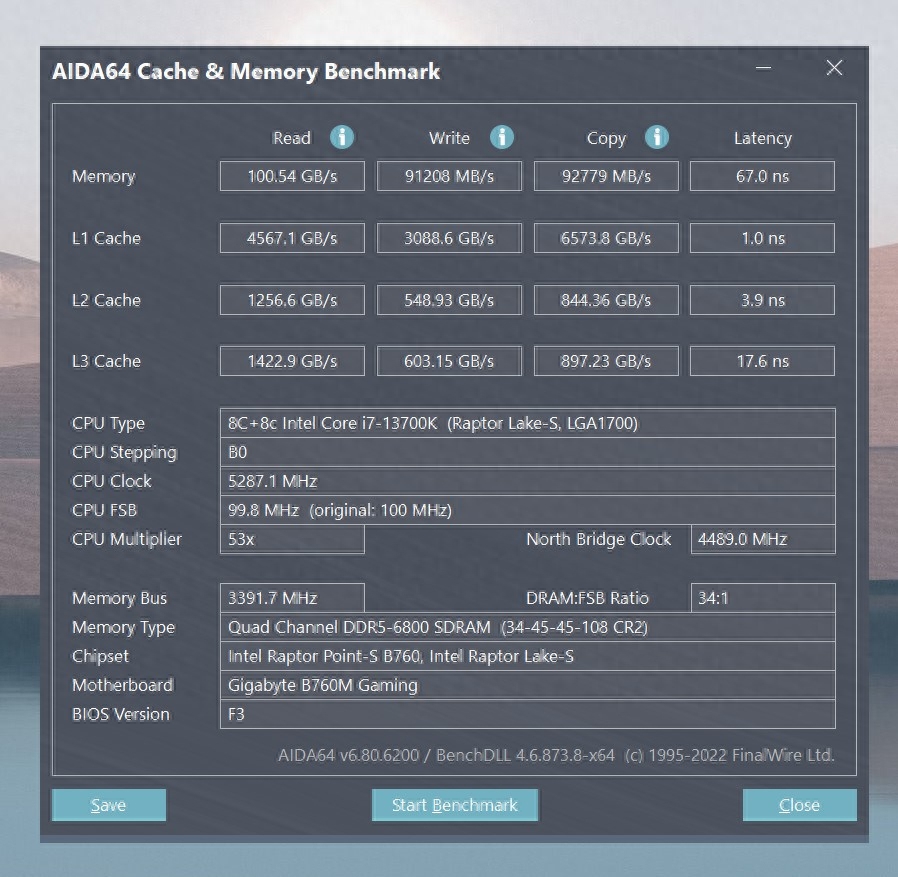Click the BIOS Version label

pos(121,715)
